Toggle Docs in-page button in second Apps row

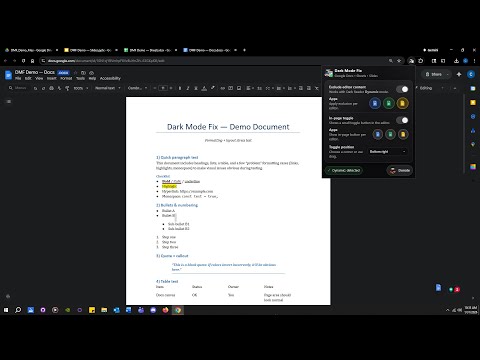[x=378, y=134]
